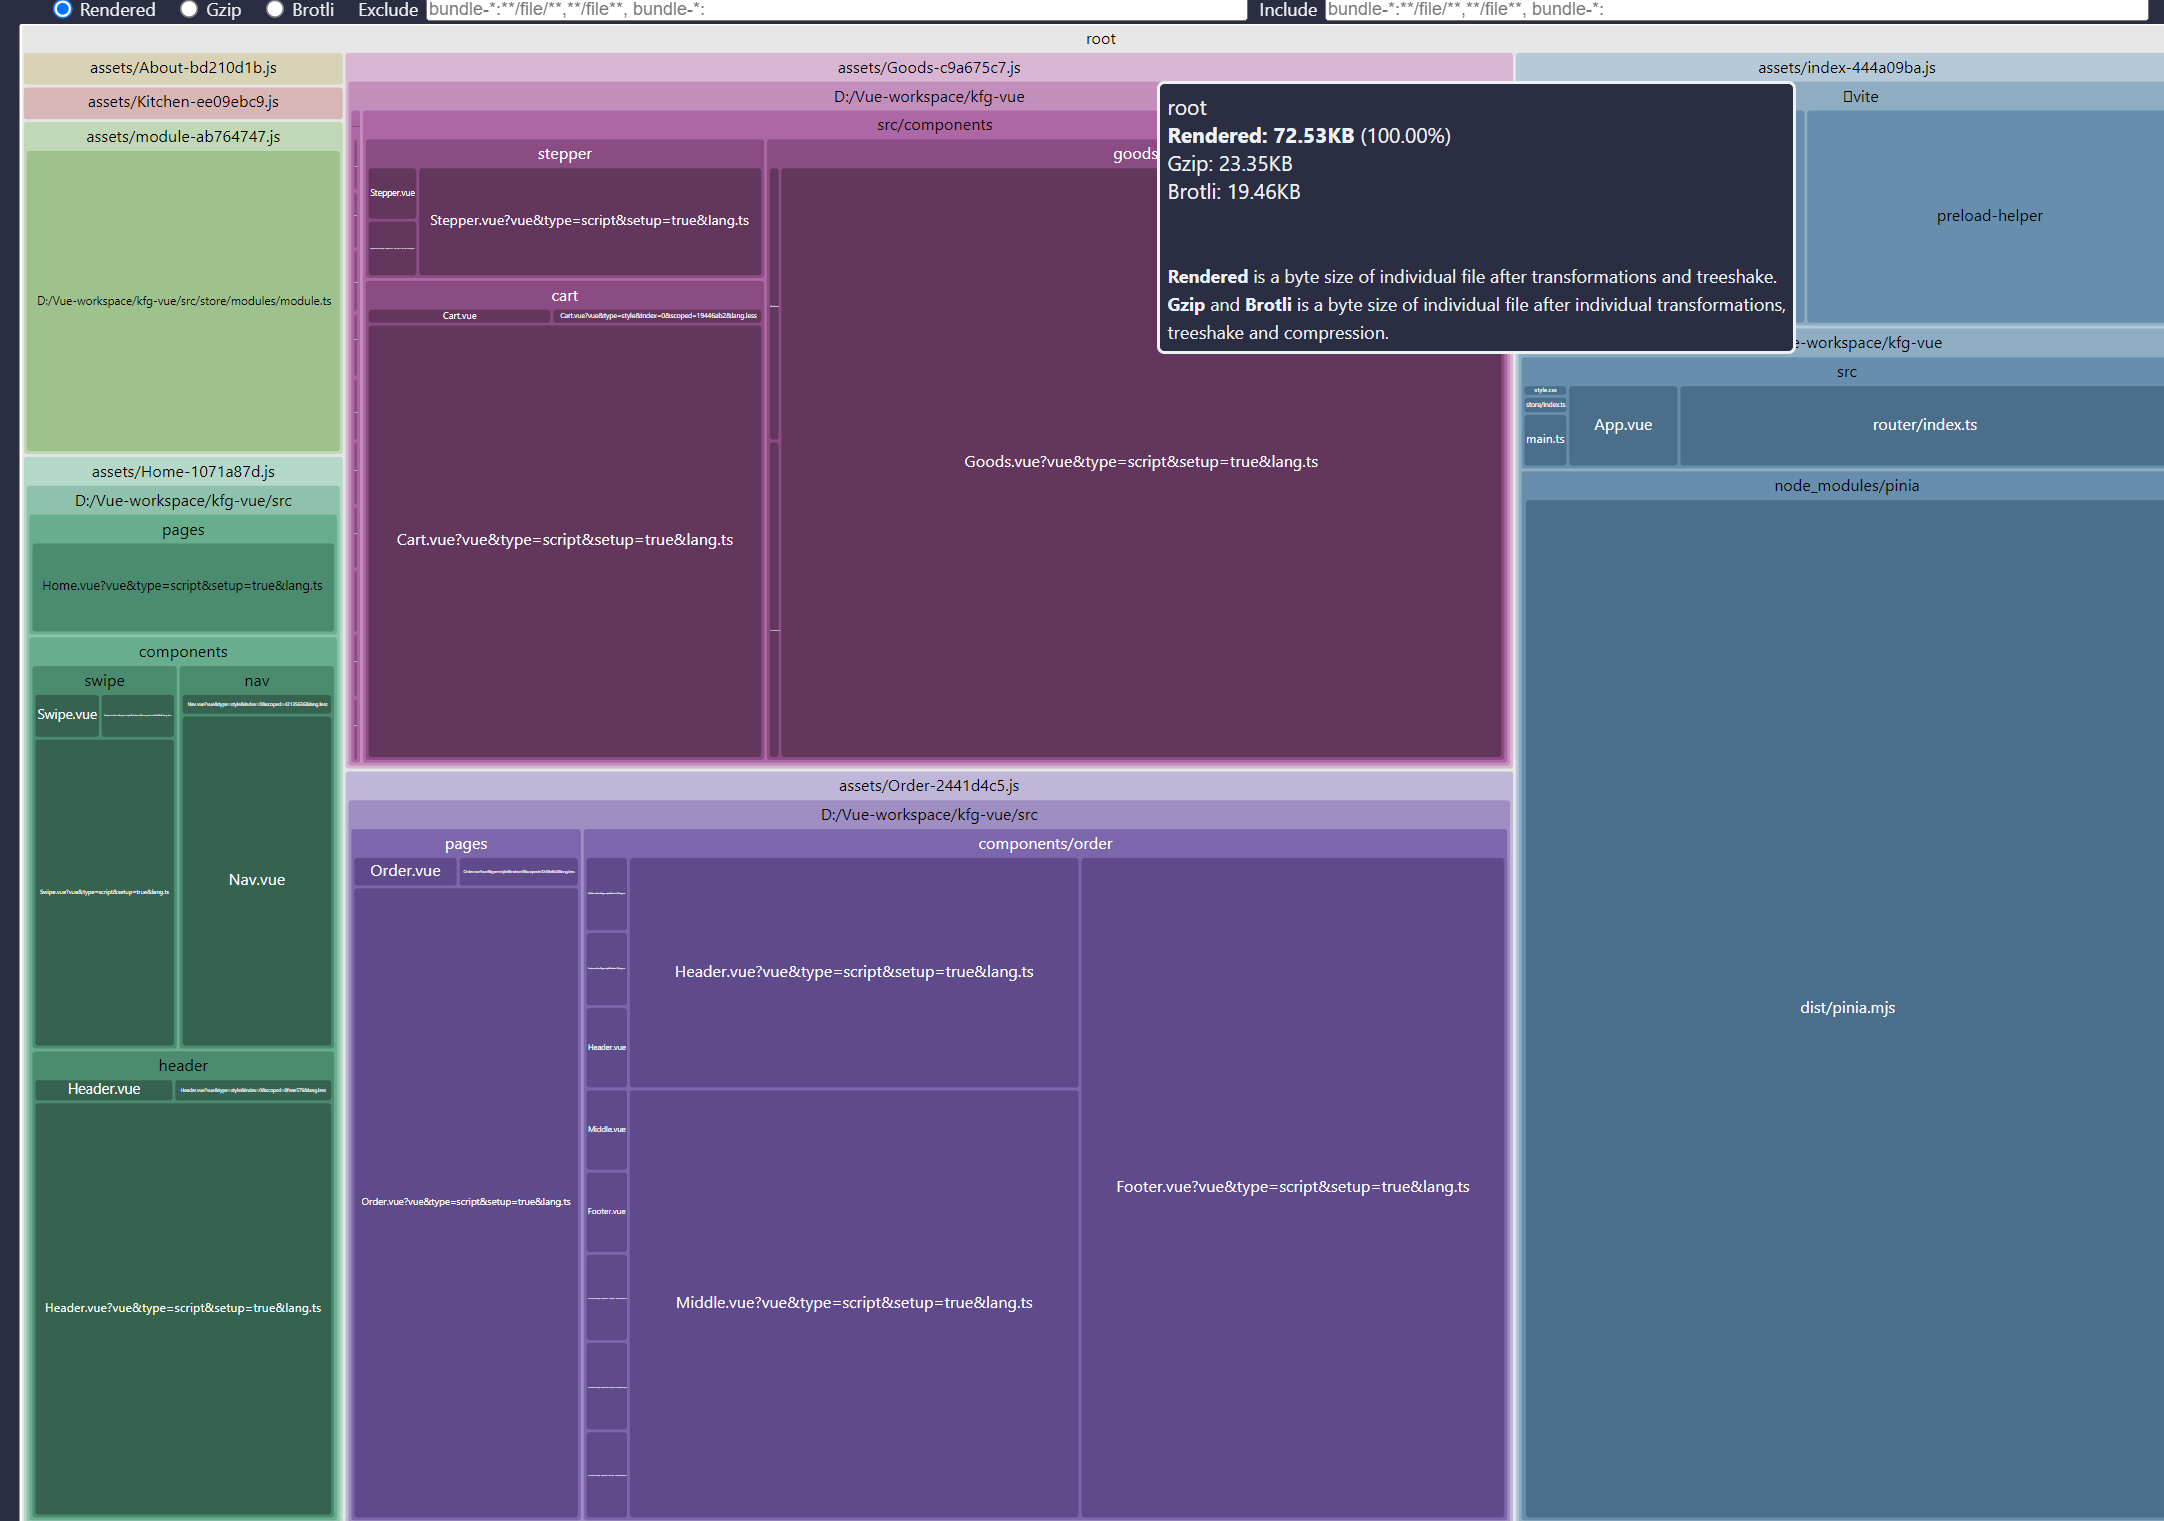This screenshot has width=2164, height=1521.
Task: Click the Nav.vue block
Action: tap(257, 880)
